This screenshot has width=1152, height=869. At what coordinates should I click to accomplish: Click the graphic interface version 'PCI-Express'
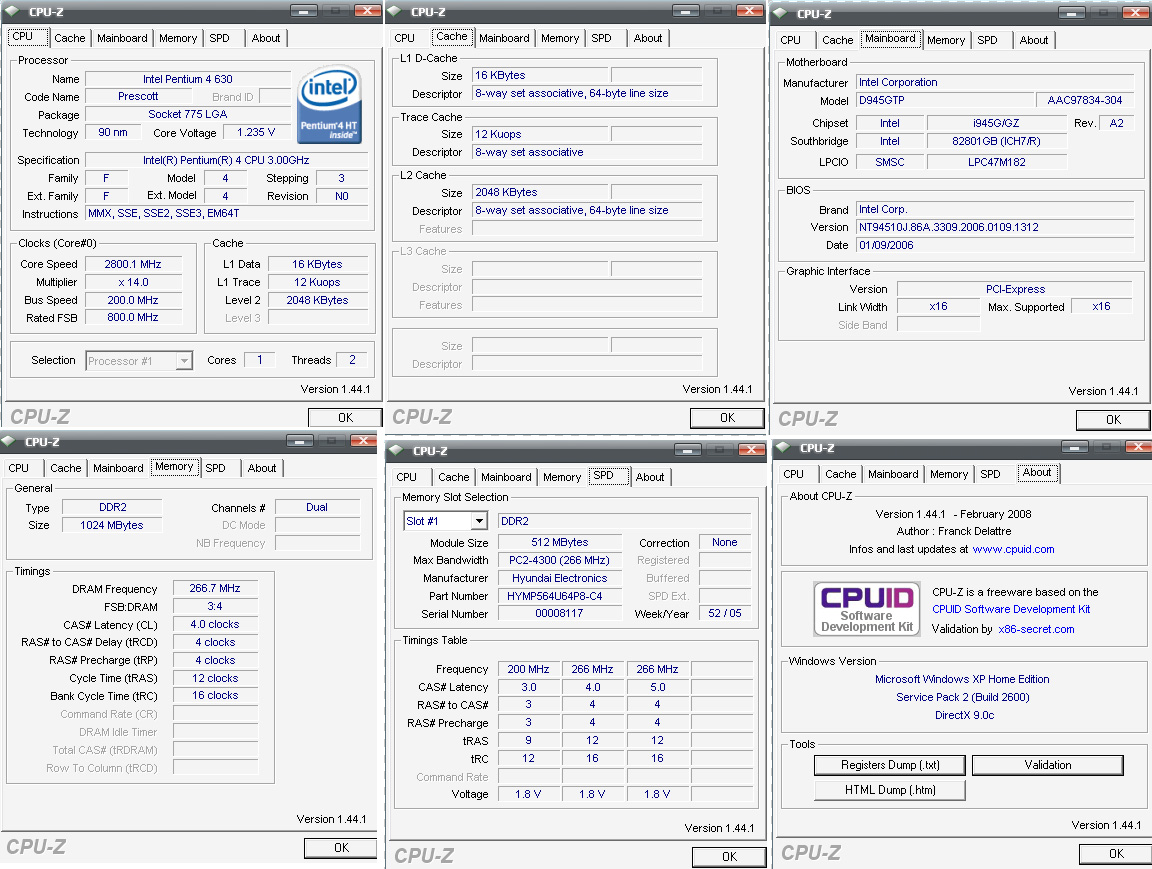tap(1015, 289)
